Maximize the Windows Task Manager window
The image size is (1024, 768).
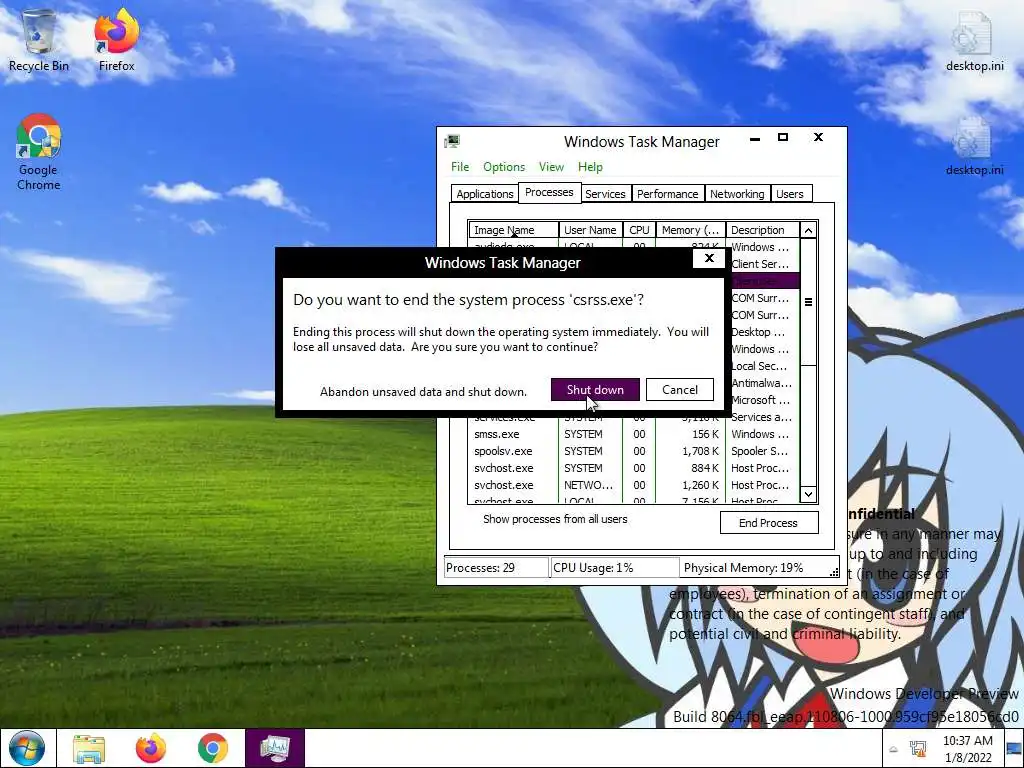point(783,137)
